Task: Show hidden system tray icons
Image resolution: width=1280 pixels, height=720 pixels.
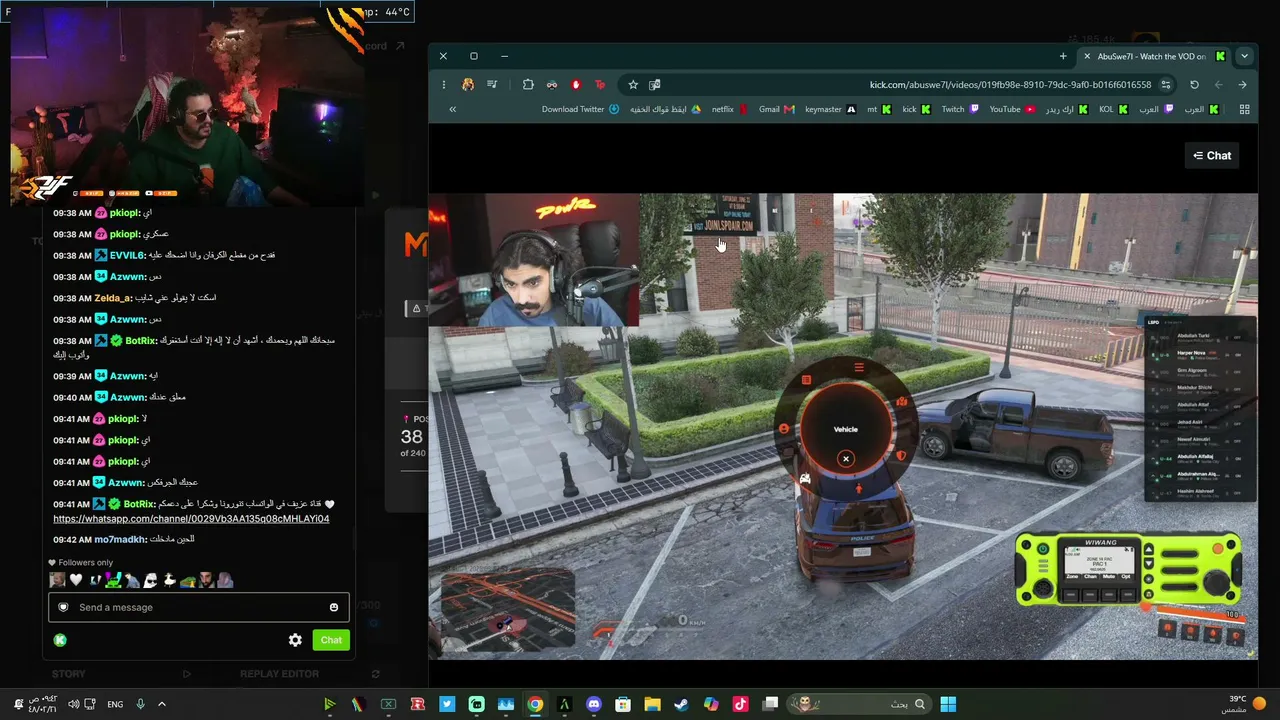Action: [162, 704]
